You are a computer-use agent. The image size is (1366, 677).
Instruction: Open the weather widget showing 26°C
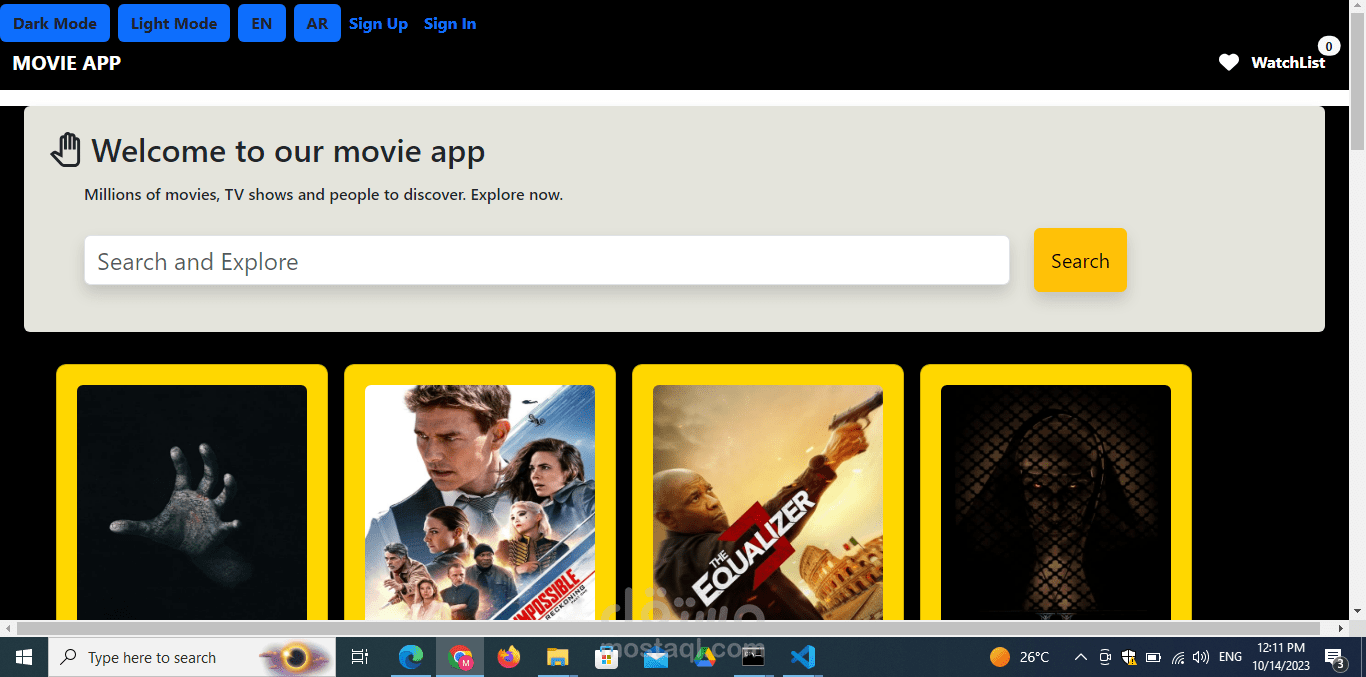click(x=1019, y=657)
